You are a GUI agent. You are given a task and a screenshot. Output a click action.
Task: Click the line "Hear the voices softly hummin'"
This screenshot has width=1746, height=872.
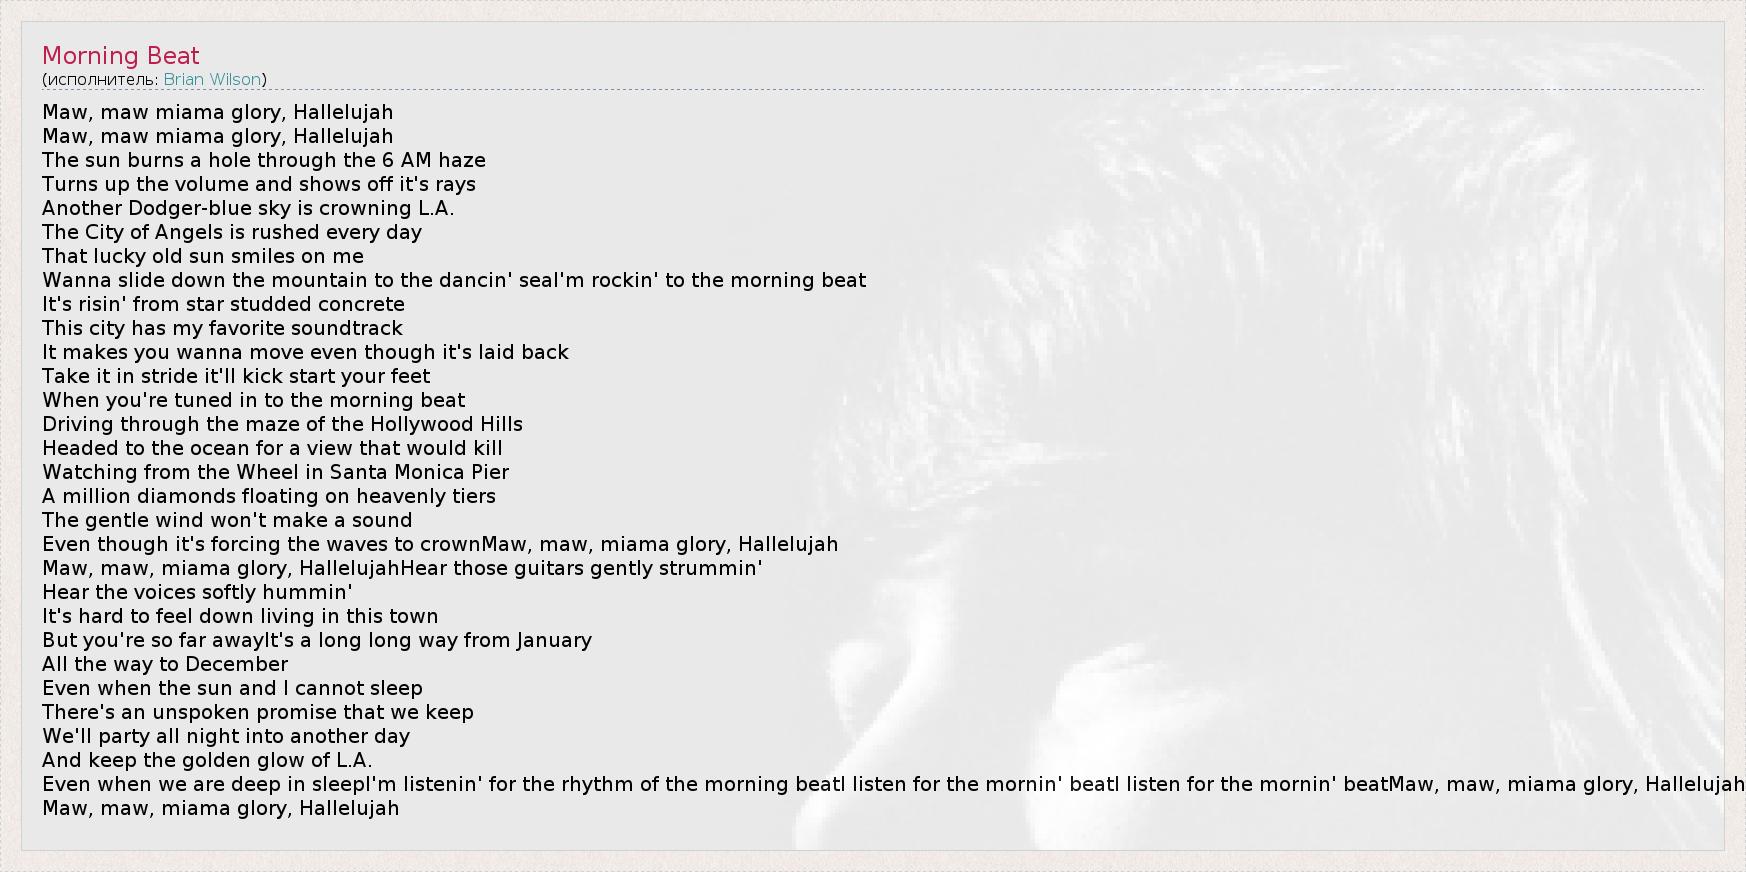(197, 592)
